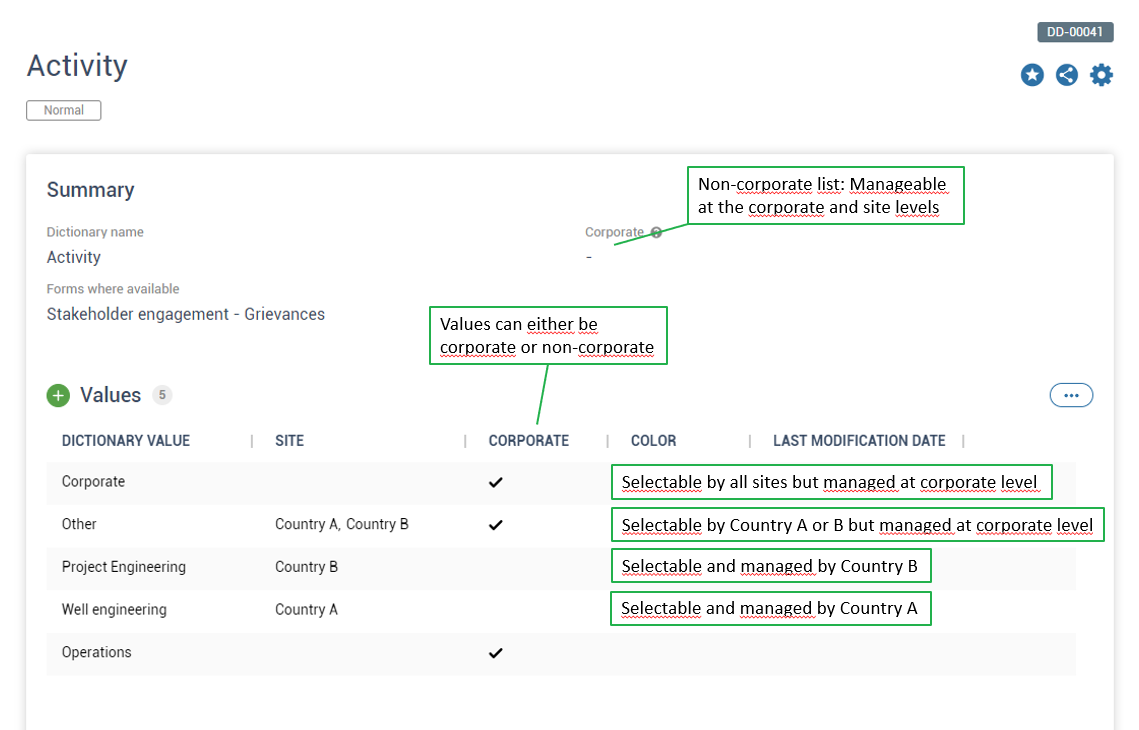1139x730 pixels.
Task: Toggle corporate checkmark for Operations value
Action: click(496, 653)
